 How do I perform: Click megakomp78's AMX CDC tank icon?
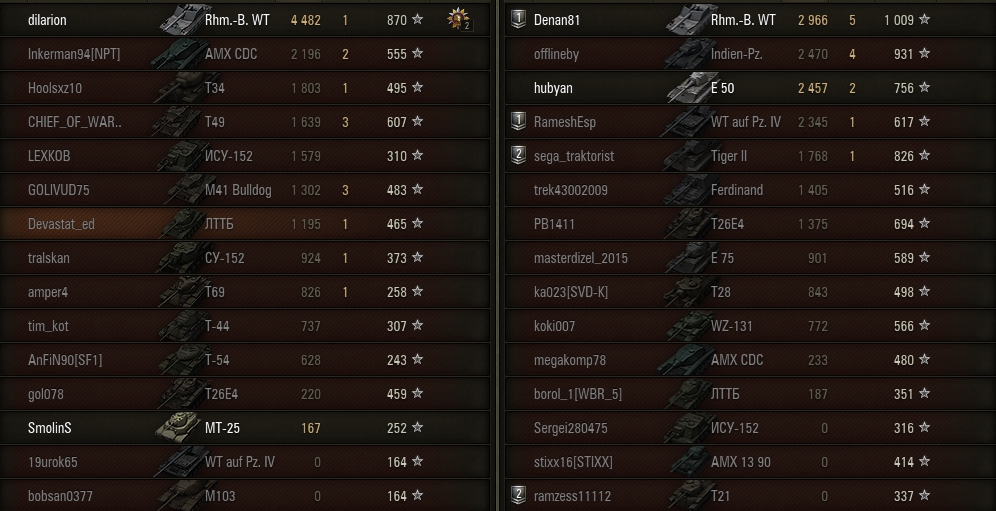[685, 360]
